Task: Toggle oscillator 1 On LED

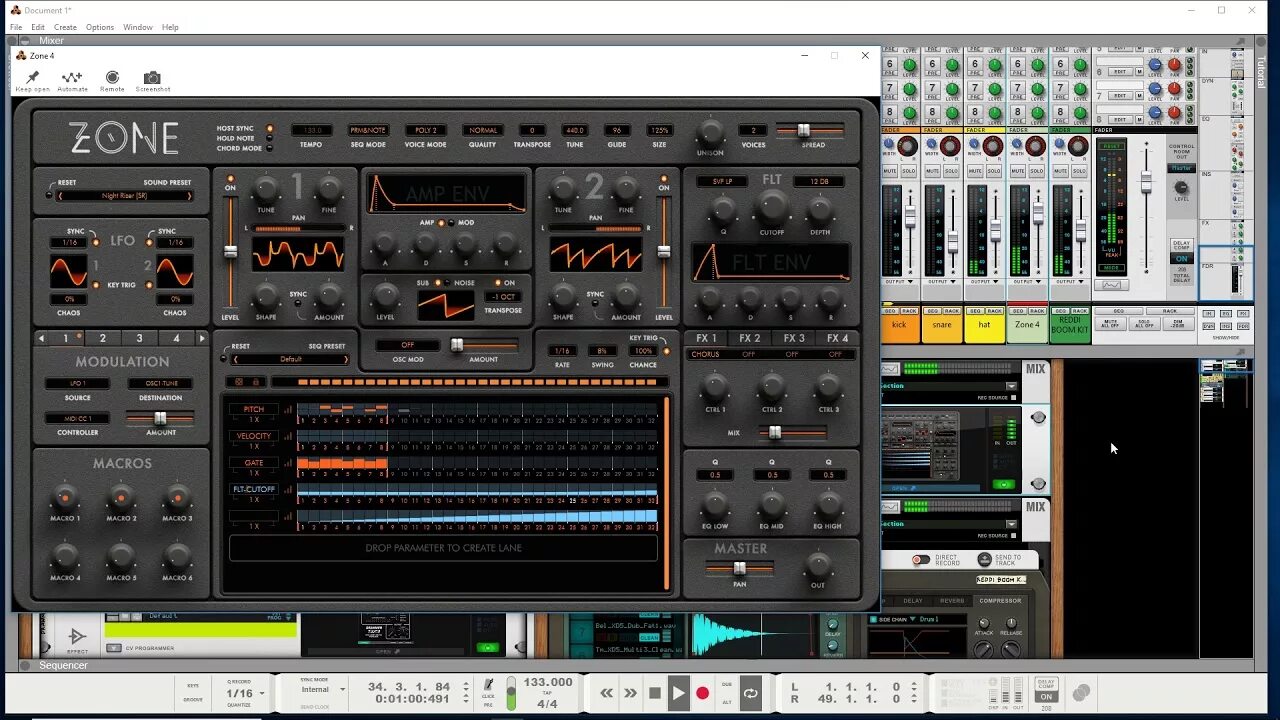Action: [231, 178]
